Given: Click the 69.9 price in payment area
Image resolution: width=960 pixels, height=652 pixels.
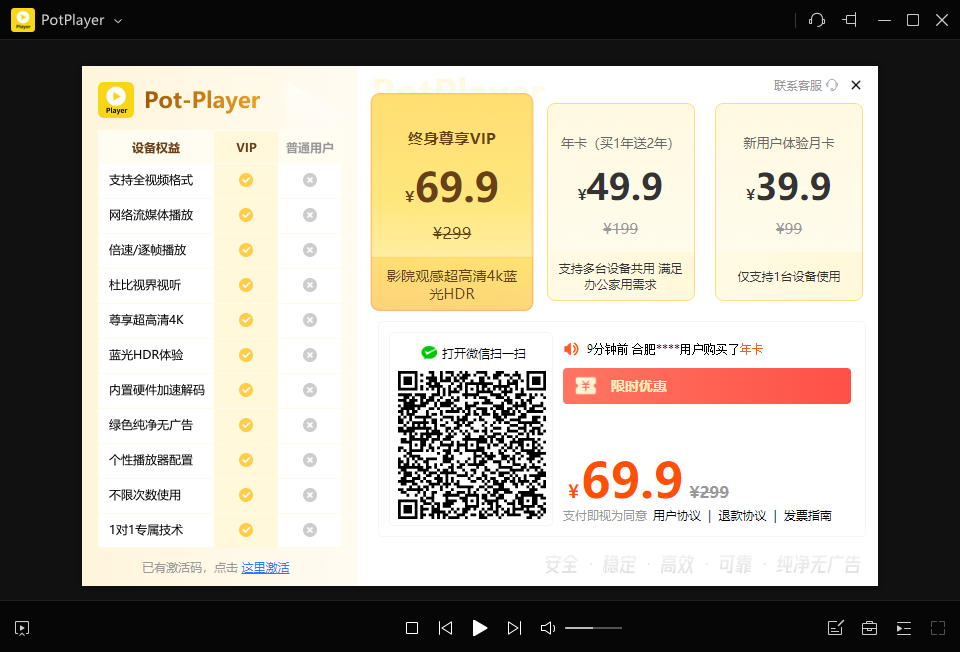Looking at the screenshot, I should click(x=632, y=481).
